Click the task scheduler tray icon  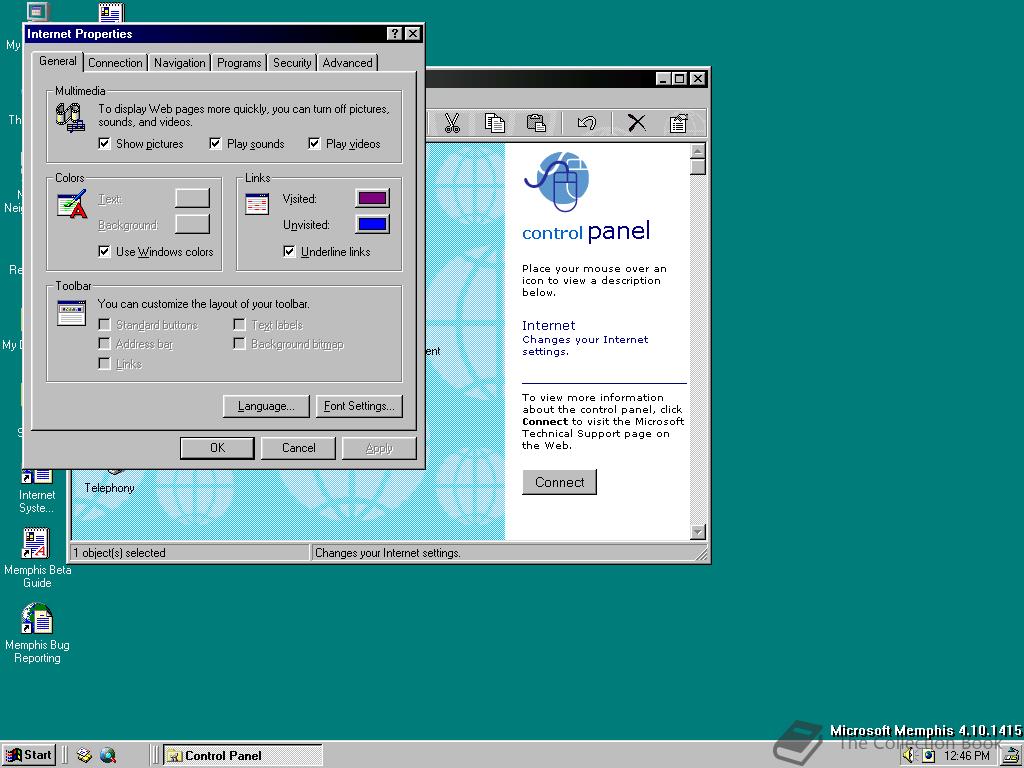(928, 756)
